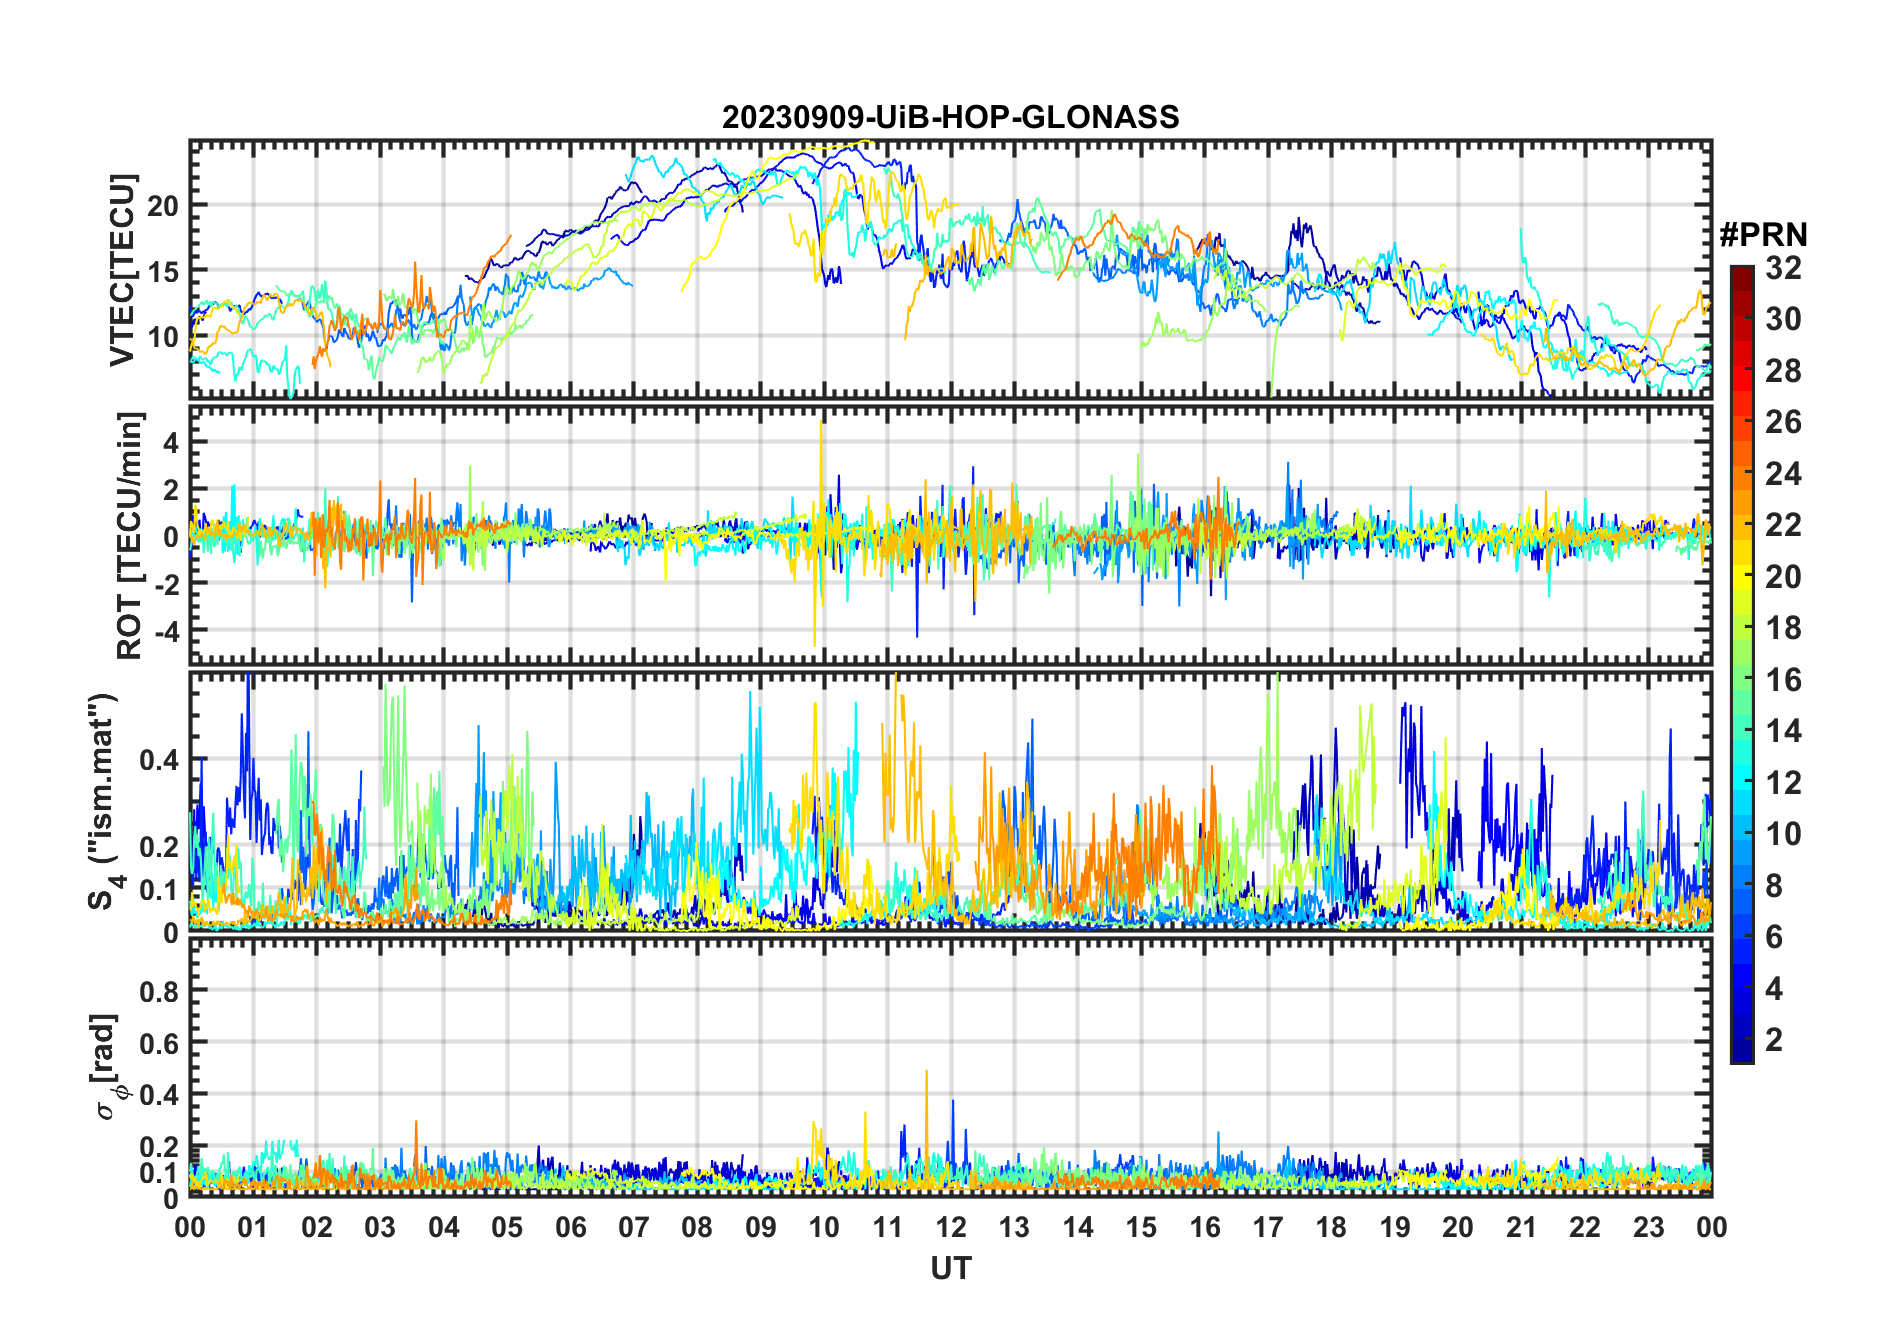Click the S4 scintillation plot panel
Screen dimensions: 1902x1330
(x=951, y=801)
